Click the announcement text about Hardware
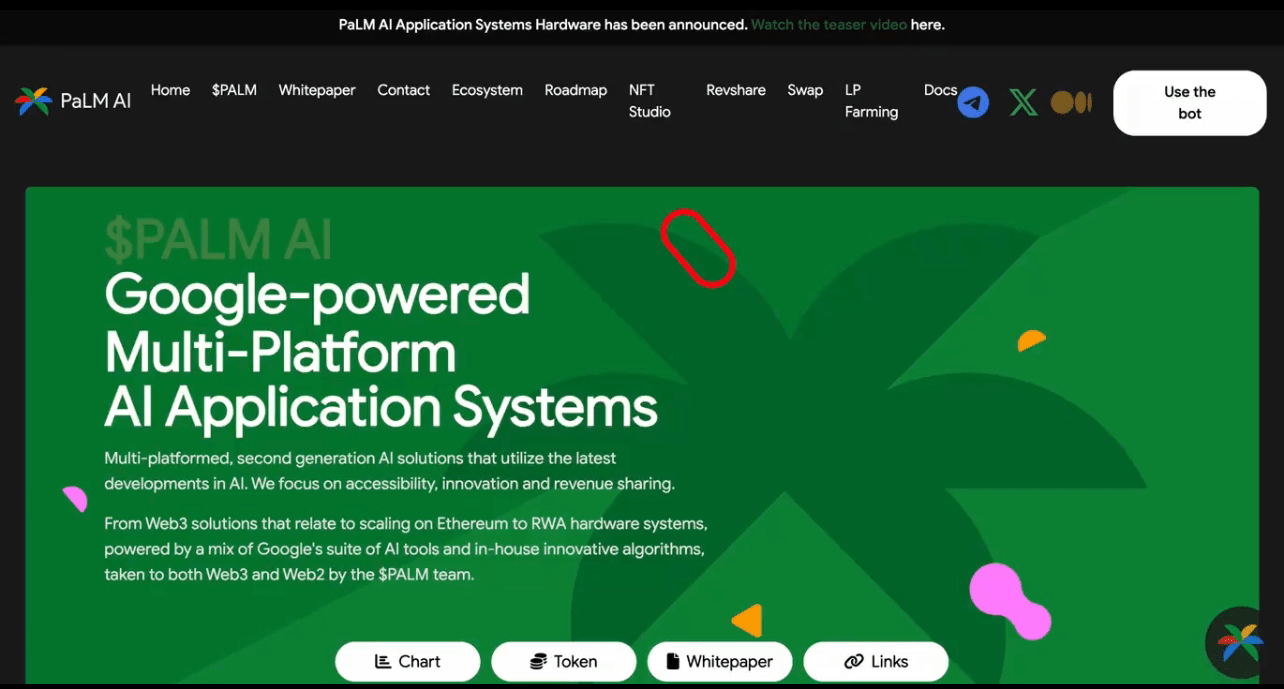1284x689 pixels. pyautogui.click(x=543, y=24)
